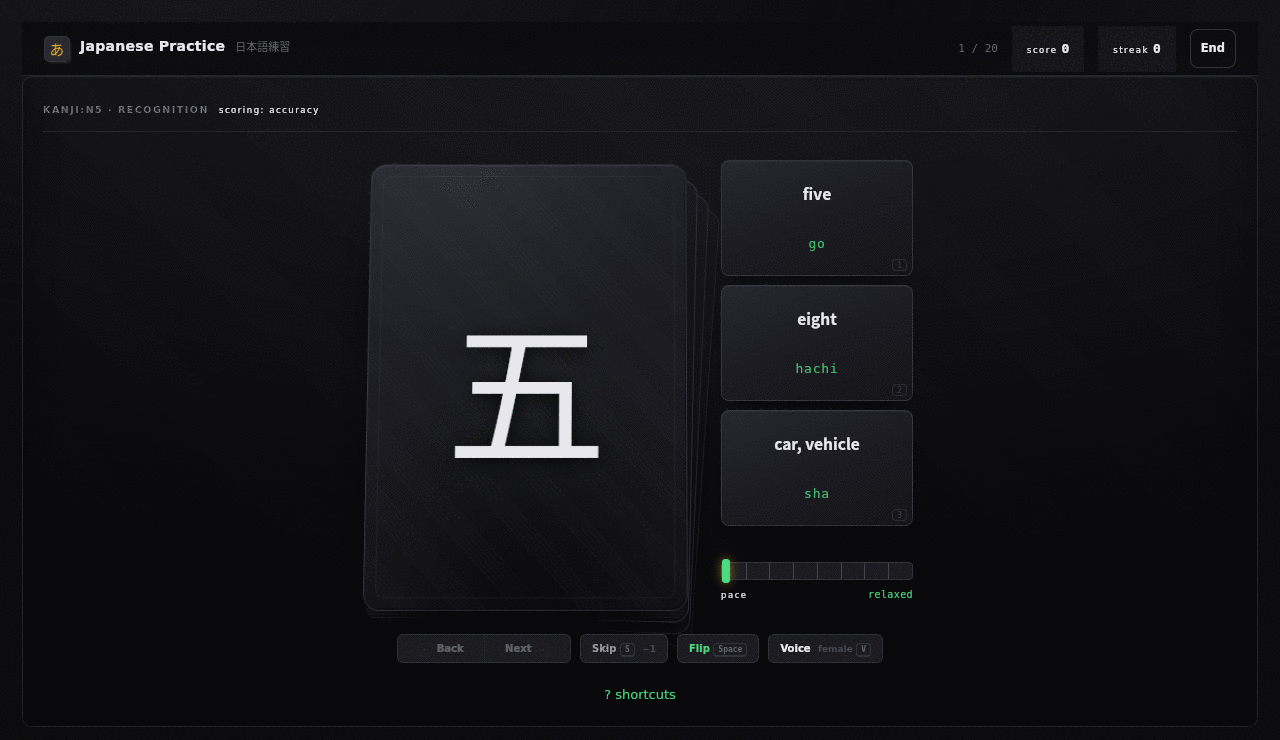This screenshot has height=740, width=1280.
Task: Flip the flashcard
Action: pos(718,648)
